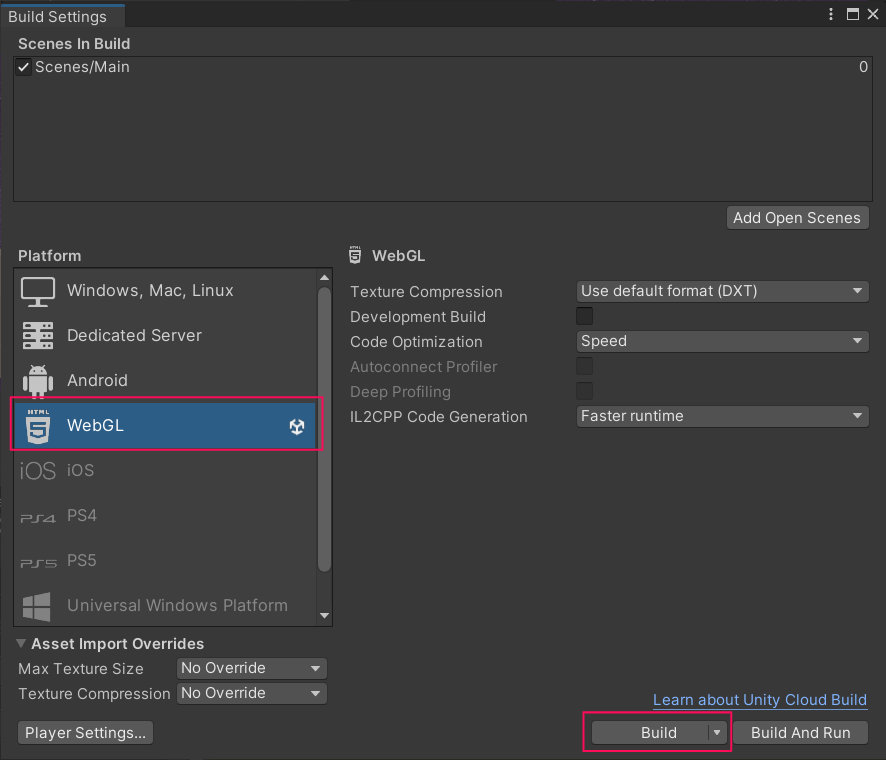Close the Build Settings window
886x760 pixels.
(873, 14)
